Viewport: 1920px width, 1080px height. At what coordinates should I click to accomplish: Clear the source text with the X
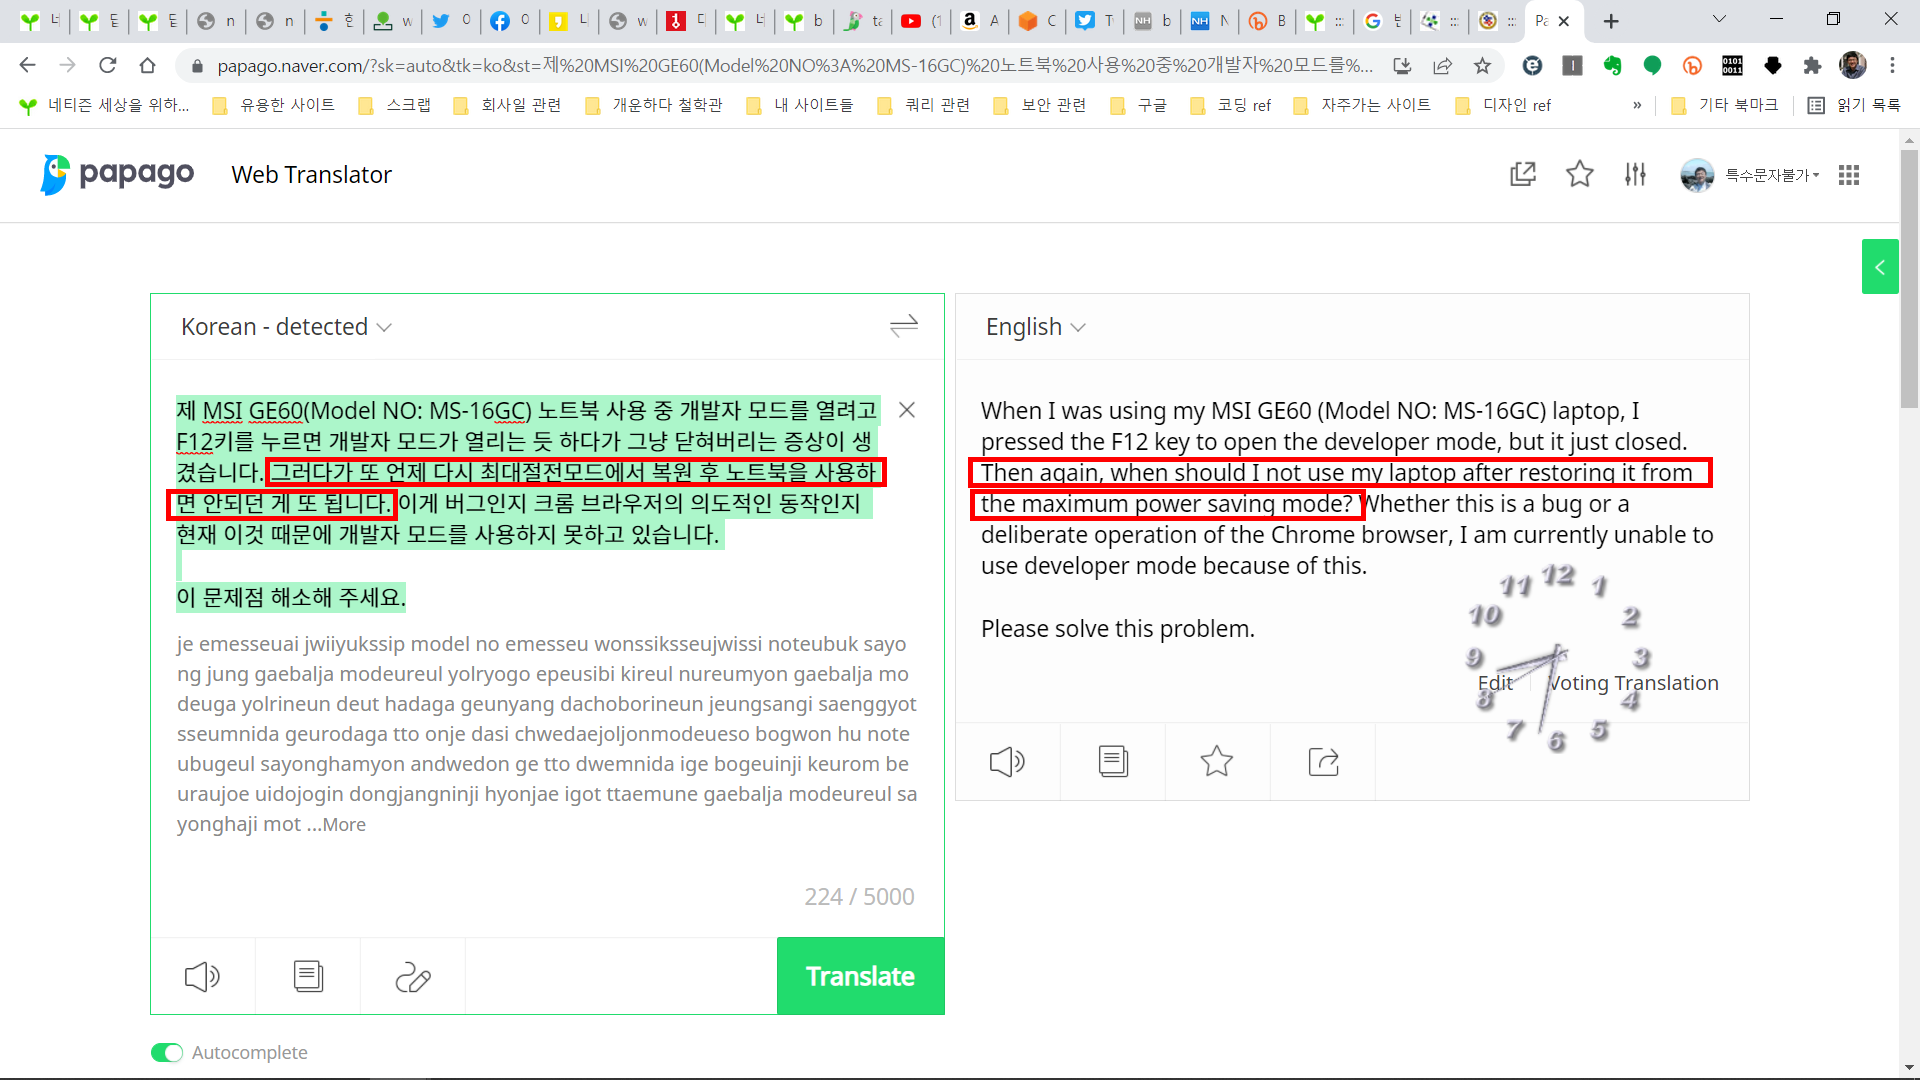(x=907, y=410)
